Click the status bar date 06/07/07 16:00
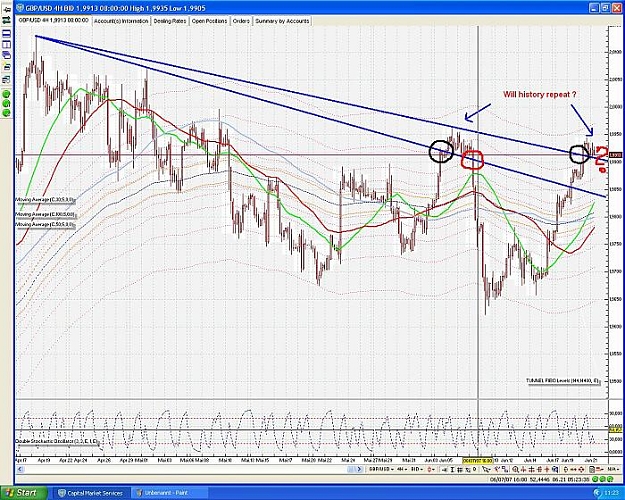 pyautogui.click(x=509, y=479)
